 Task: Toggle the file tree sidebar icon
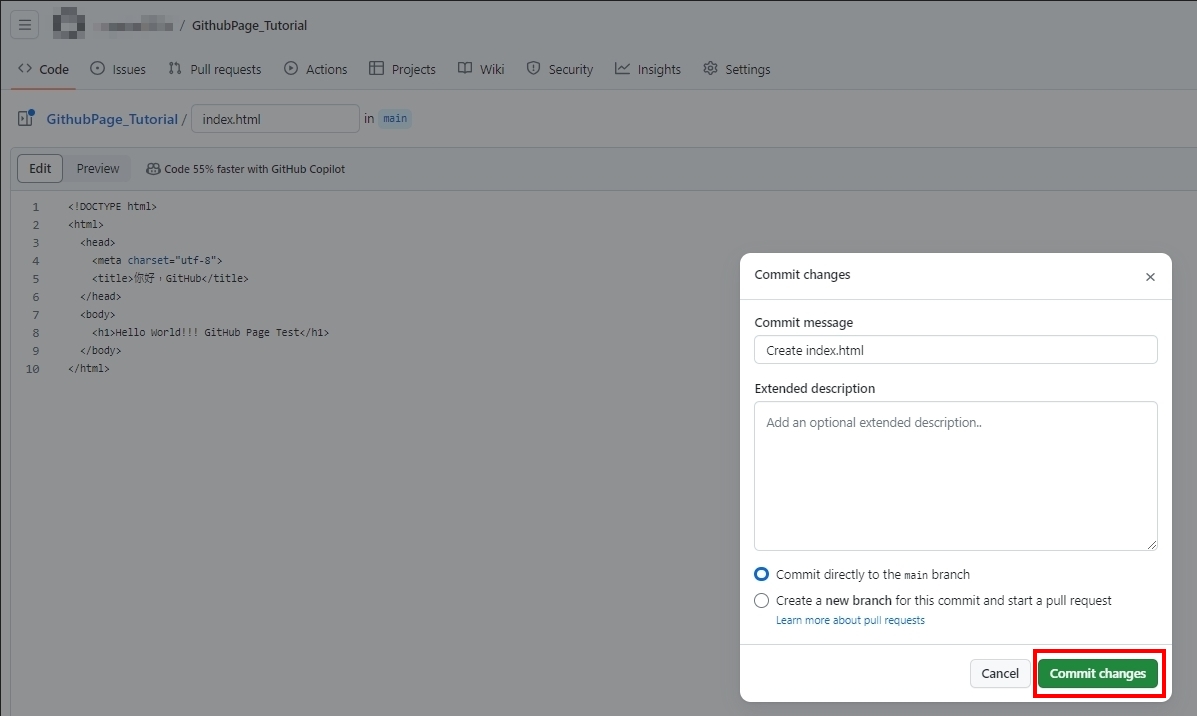26,118
